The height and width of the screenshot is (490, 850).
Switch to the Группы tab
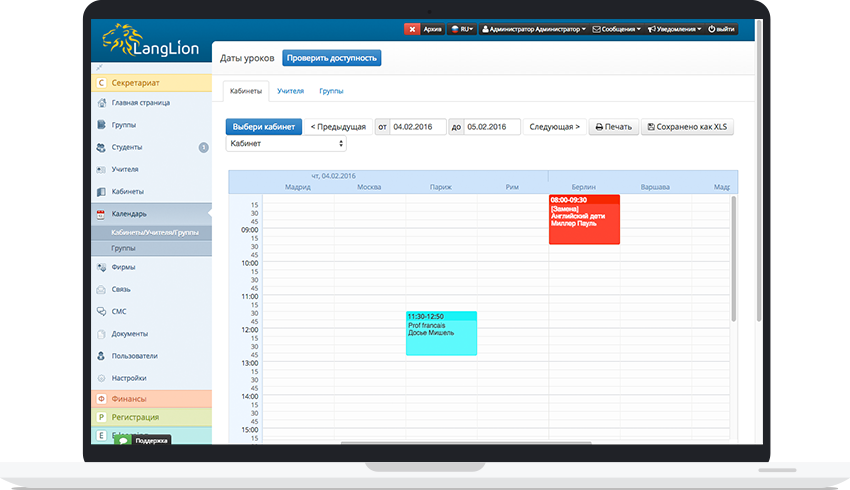point(331,91)
